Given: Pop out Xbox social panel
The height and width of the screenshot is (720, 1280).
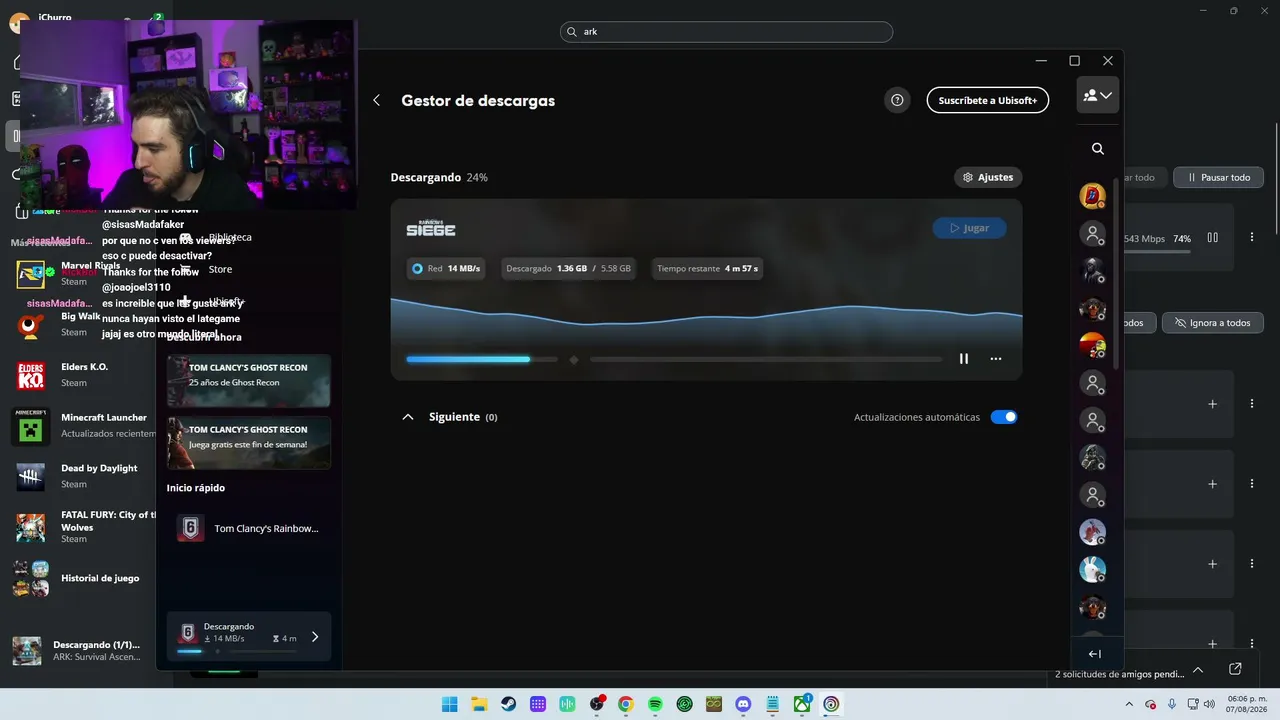Looking at the screenshot, I should (1236, 669).
